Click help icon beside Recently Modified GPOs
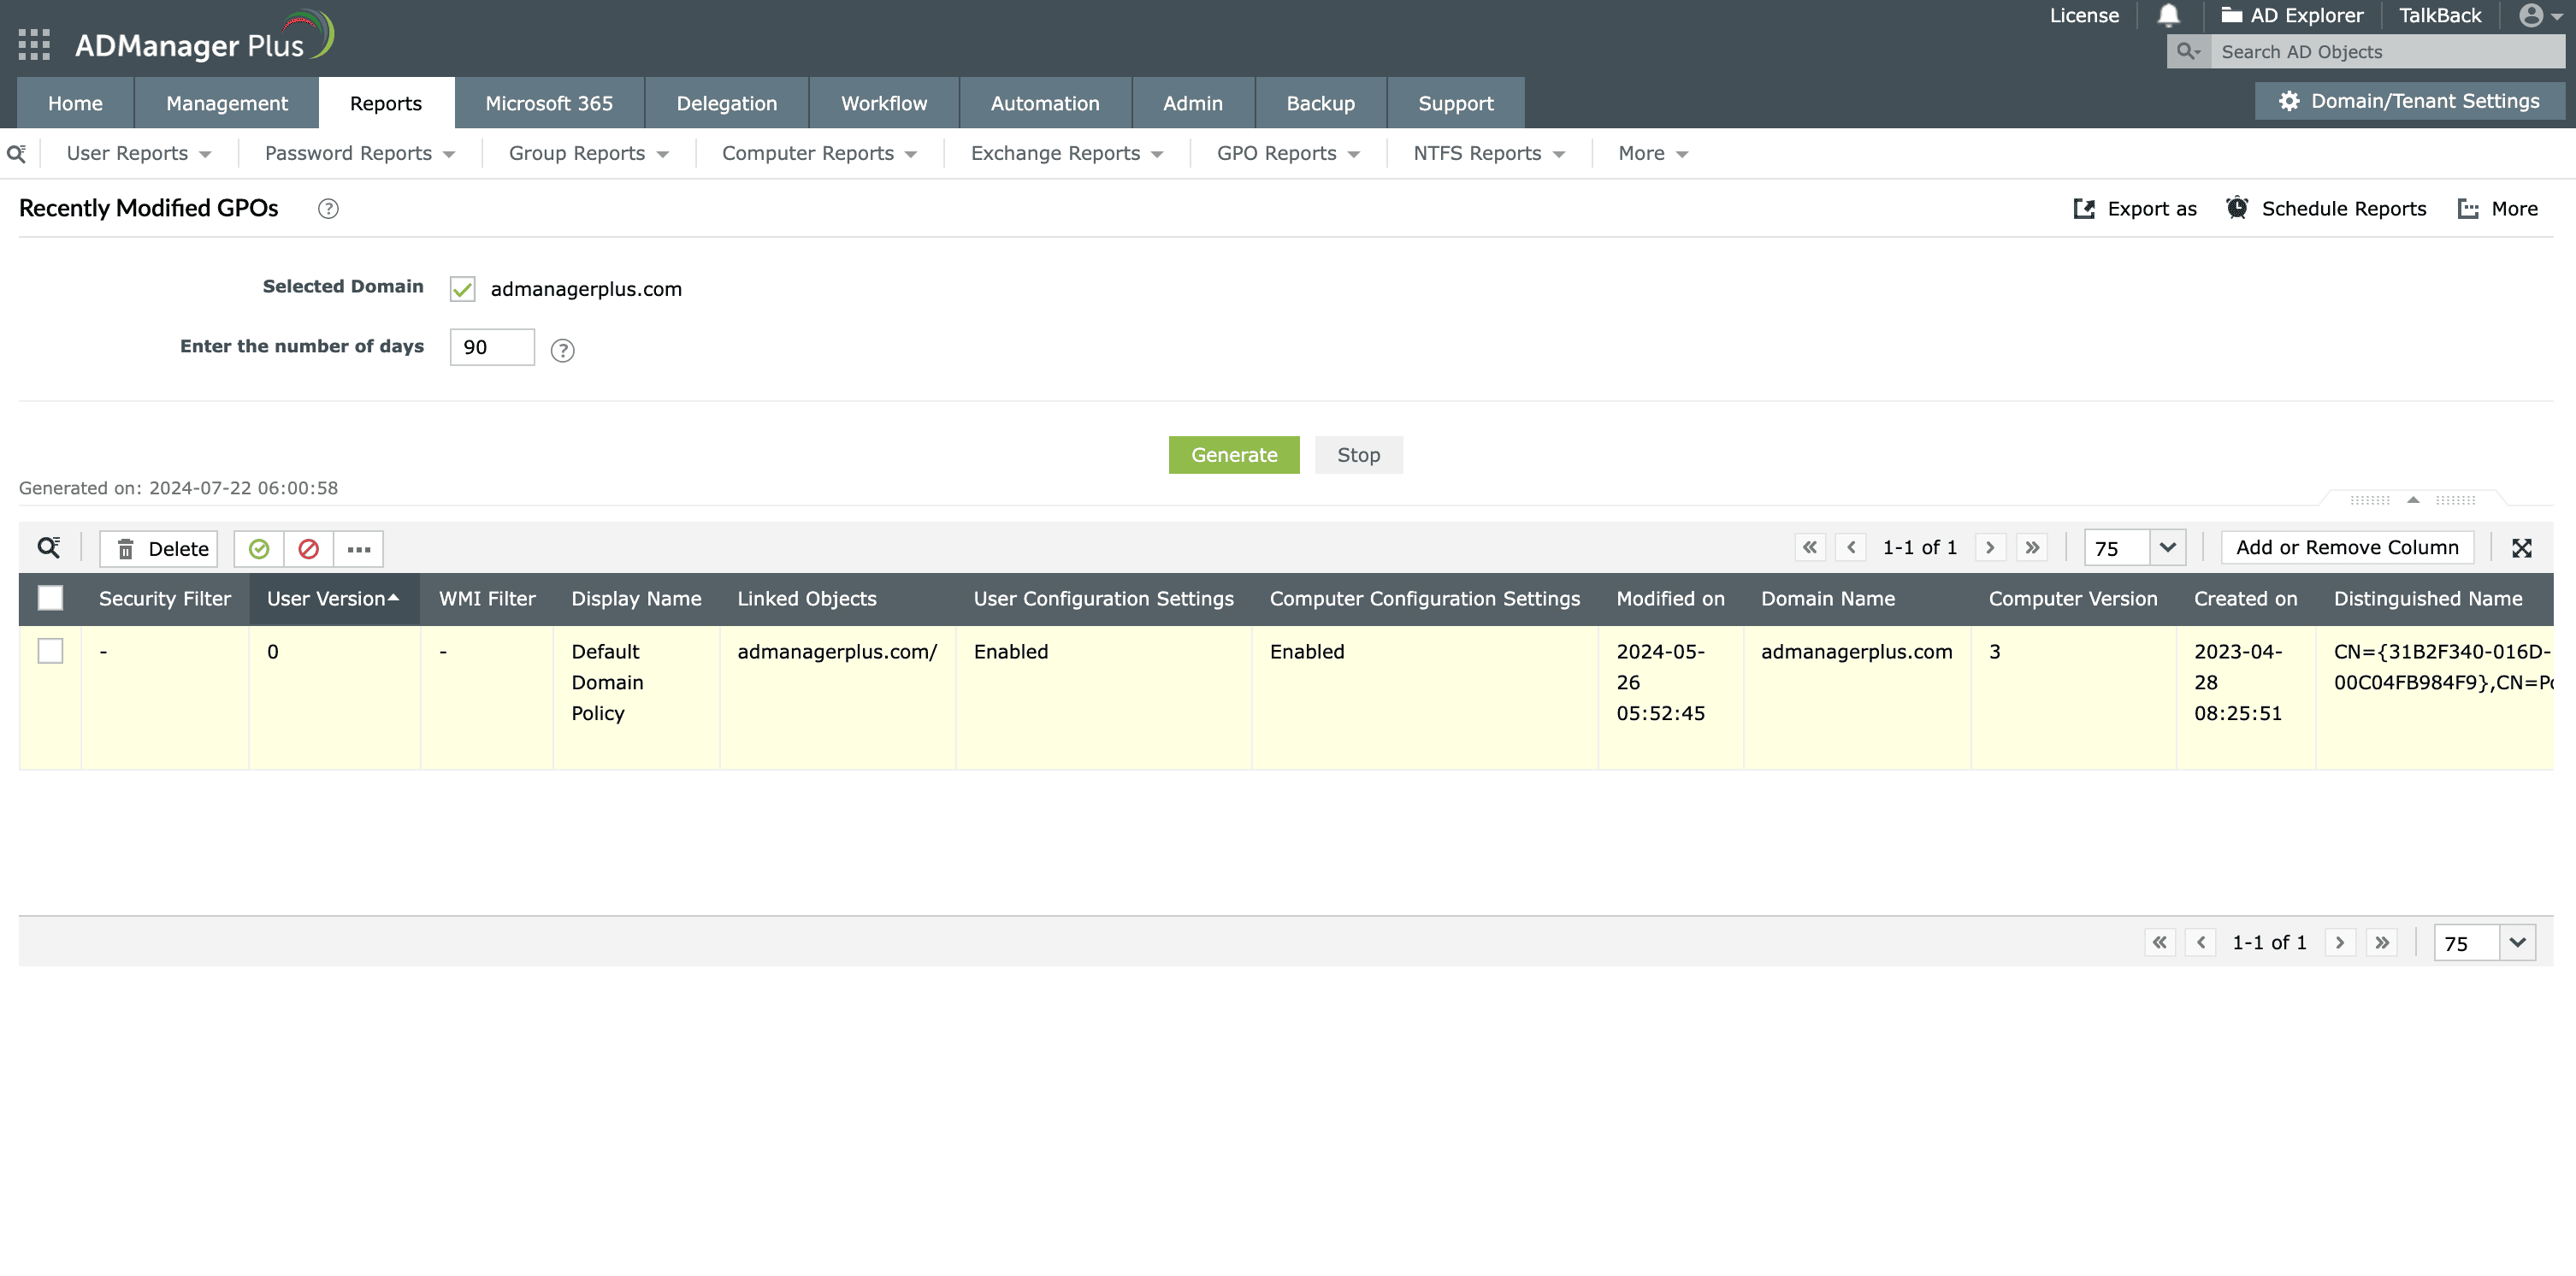 (x=328, y=208)
